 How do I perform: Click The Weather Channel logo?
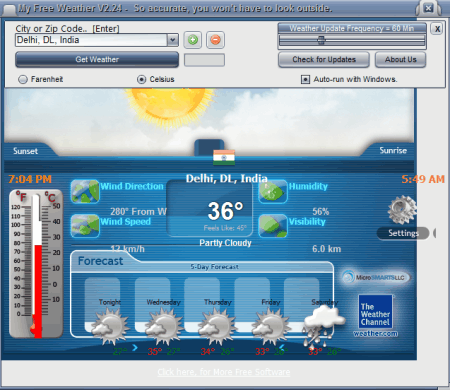click(375, 311)
